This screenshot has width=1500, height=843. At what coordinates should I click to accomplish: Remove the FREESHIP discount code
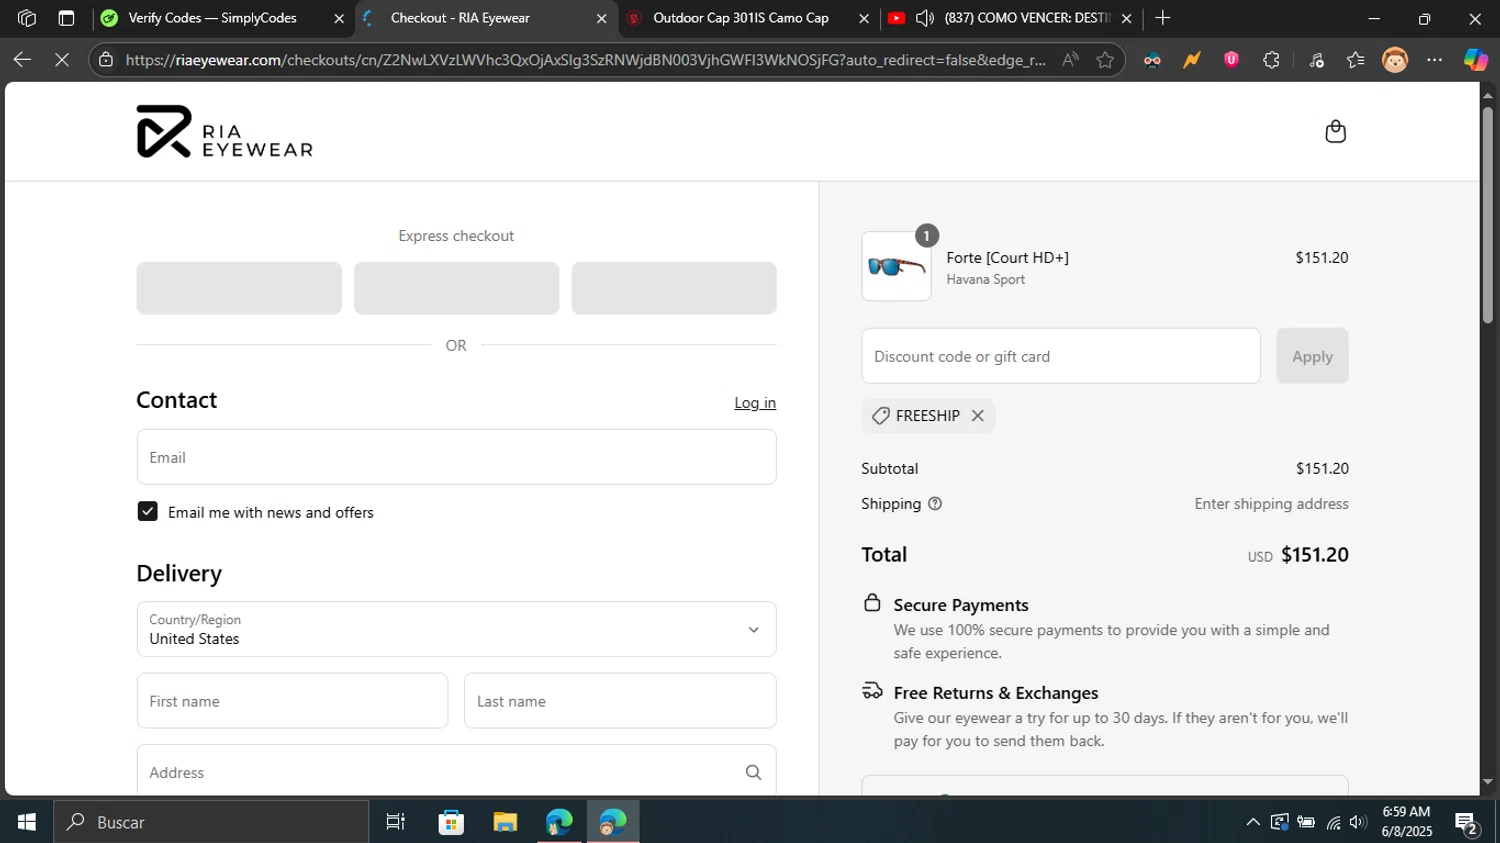[978, 416]
